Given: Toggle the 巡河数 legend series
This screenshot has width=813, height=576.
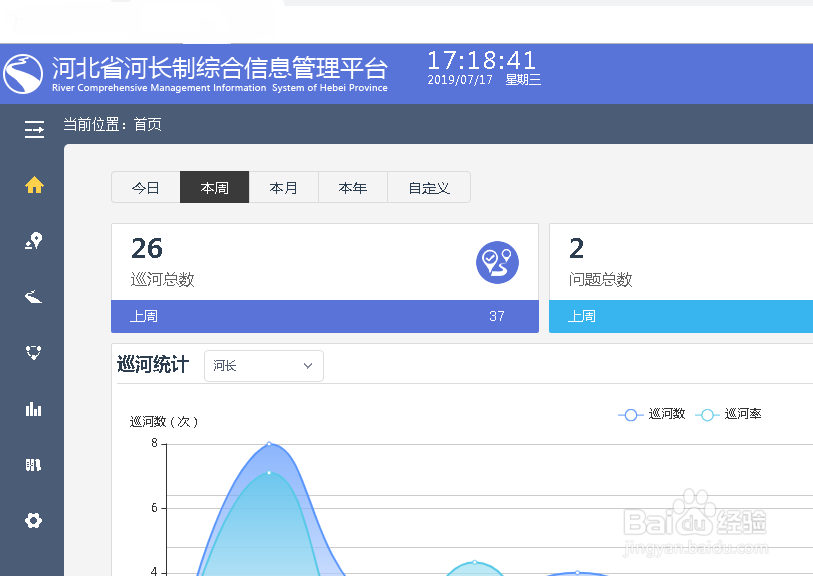Looking at the screenshot, I should (x=652, y=414).
